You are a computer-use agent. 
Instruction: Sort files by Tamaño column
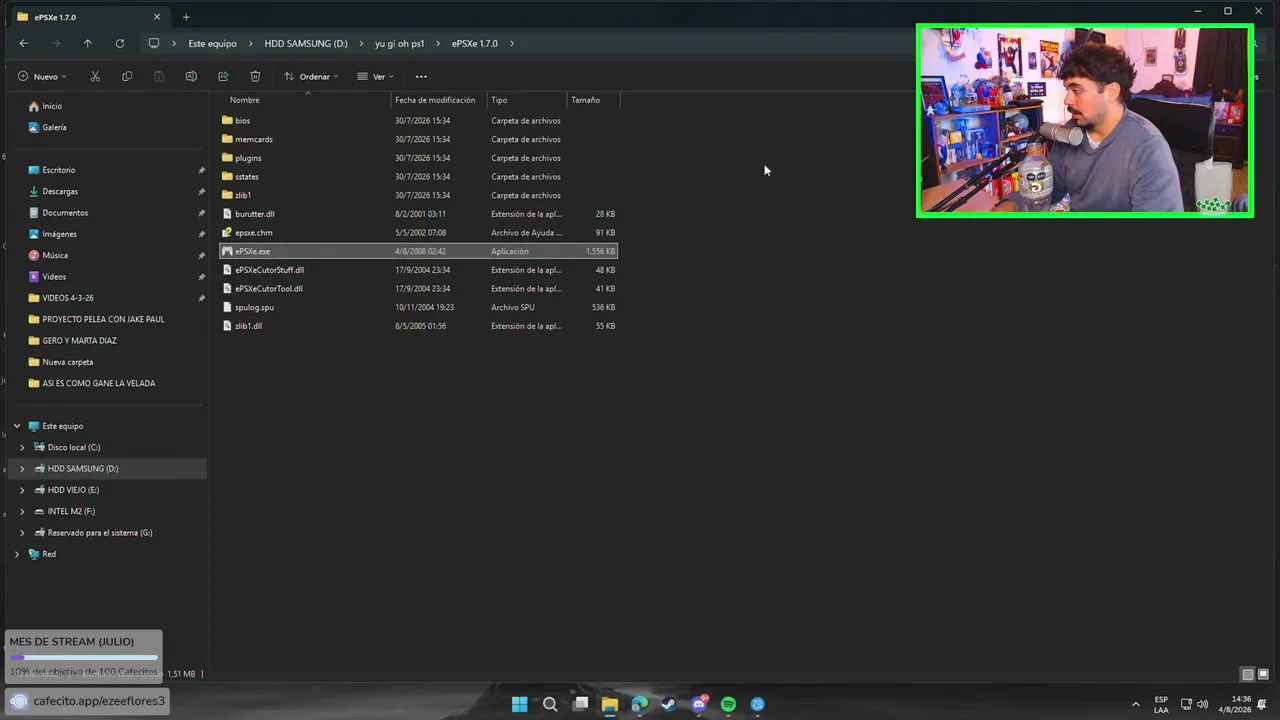tap(586, 100)
